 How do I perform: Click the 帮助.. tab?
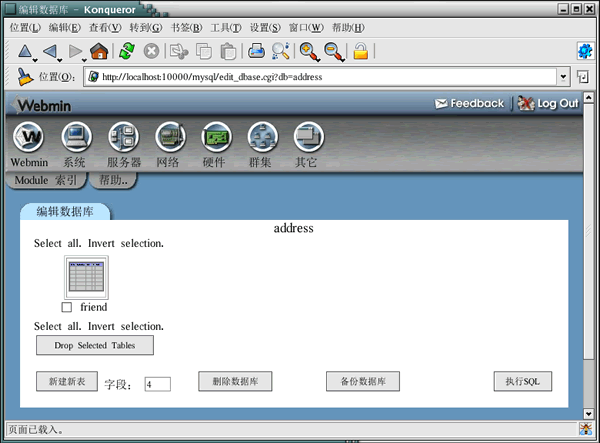point(113,180)
